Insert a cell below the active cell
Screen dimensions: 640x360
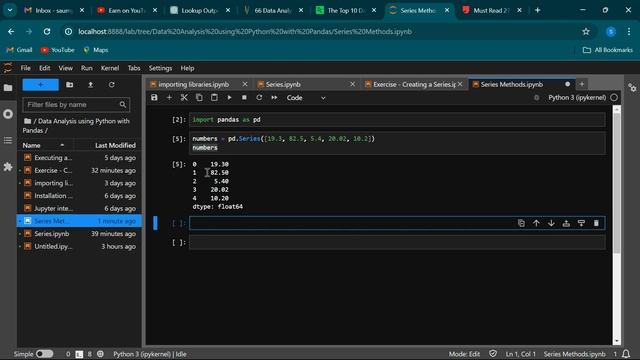coord(581,223)
